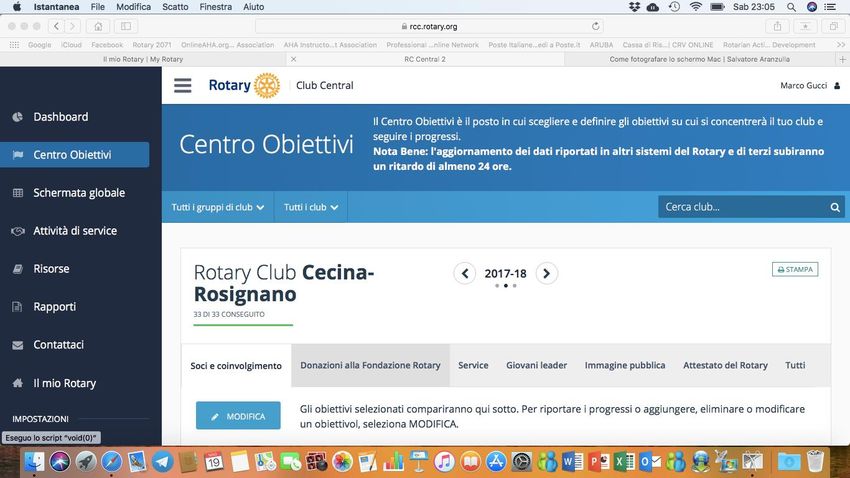The width and height of the screenshot is (850, 478).
Task: Open Risorse section in sidebar
Action: (x=51, y=269)
